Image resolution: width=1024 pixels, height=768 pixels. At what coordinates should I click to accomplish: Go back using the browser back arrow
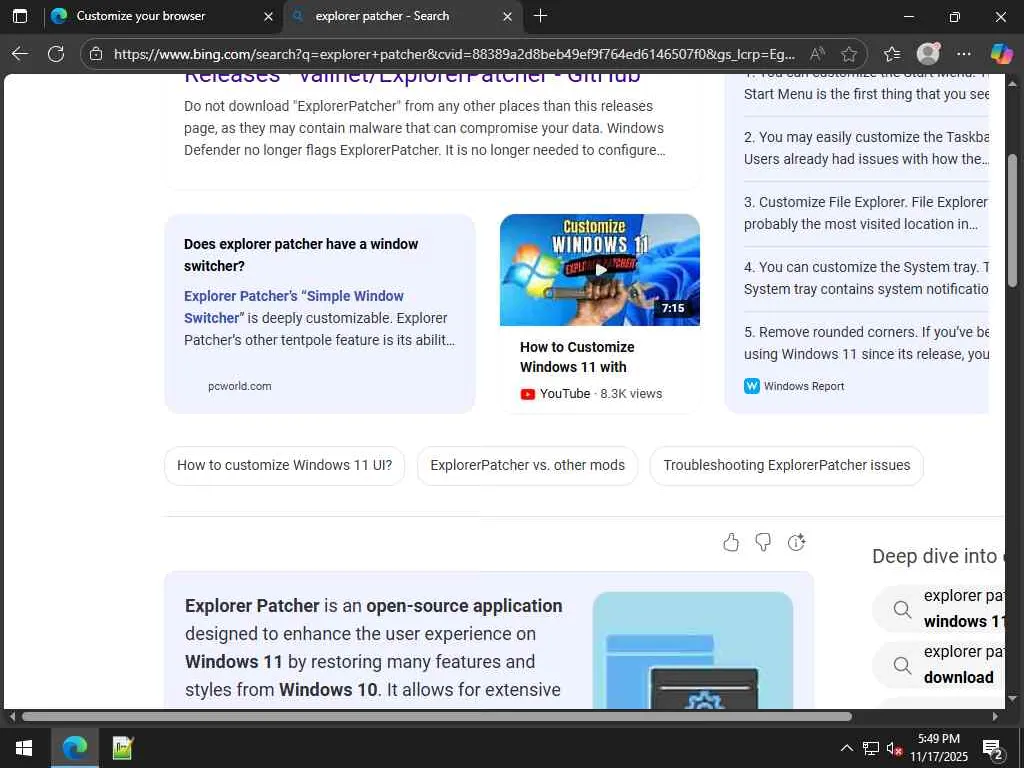(x=20, y=54)
